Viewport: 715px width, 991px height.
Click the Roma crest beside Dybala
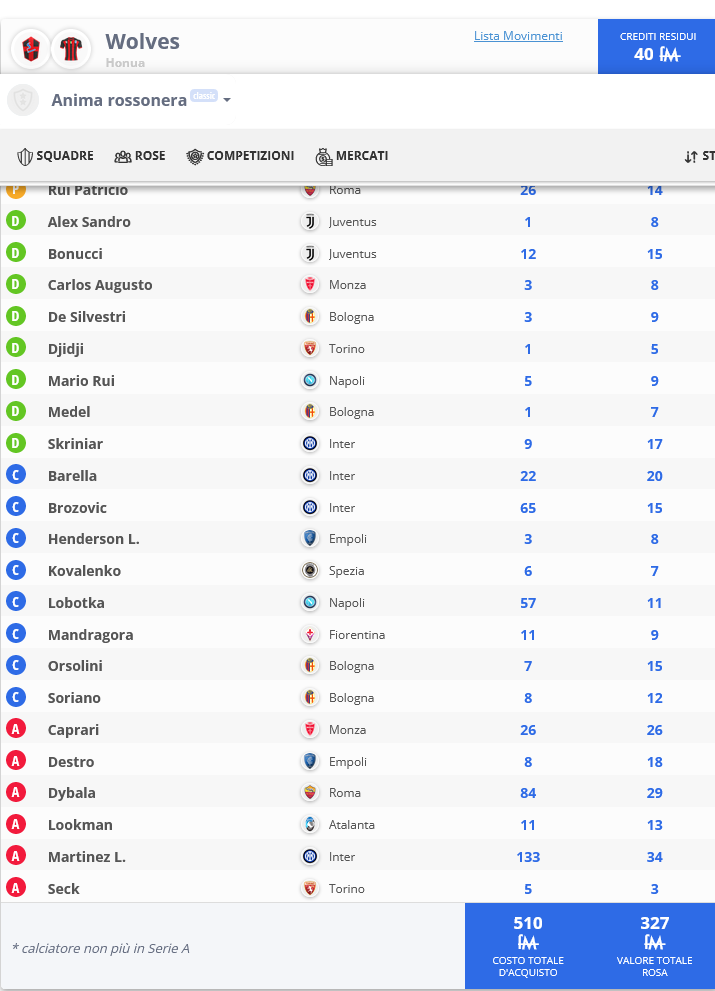(x=310, y=793)
